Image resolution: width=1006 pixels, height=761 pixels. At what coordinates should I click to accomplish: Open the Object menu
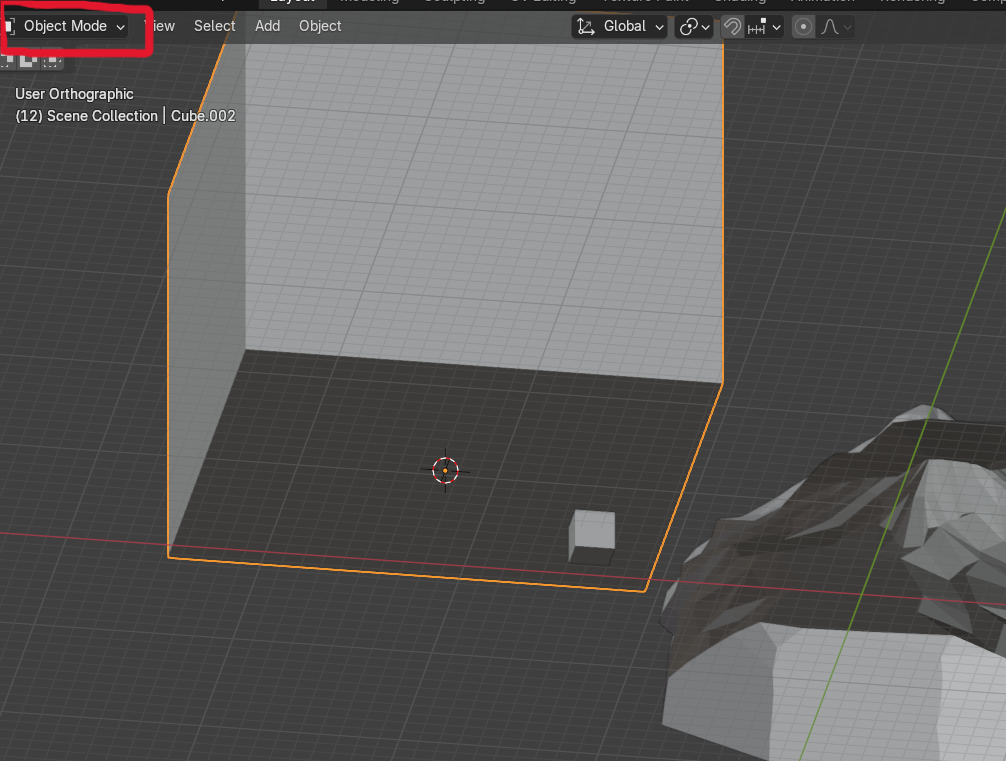pos(320,26)
